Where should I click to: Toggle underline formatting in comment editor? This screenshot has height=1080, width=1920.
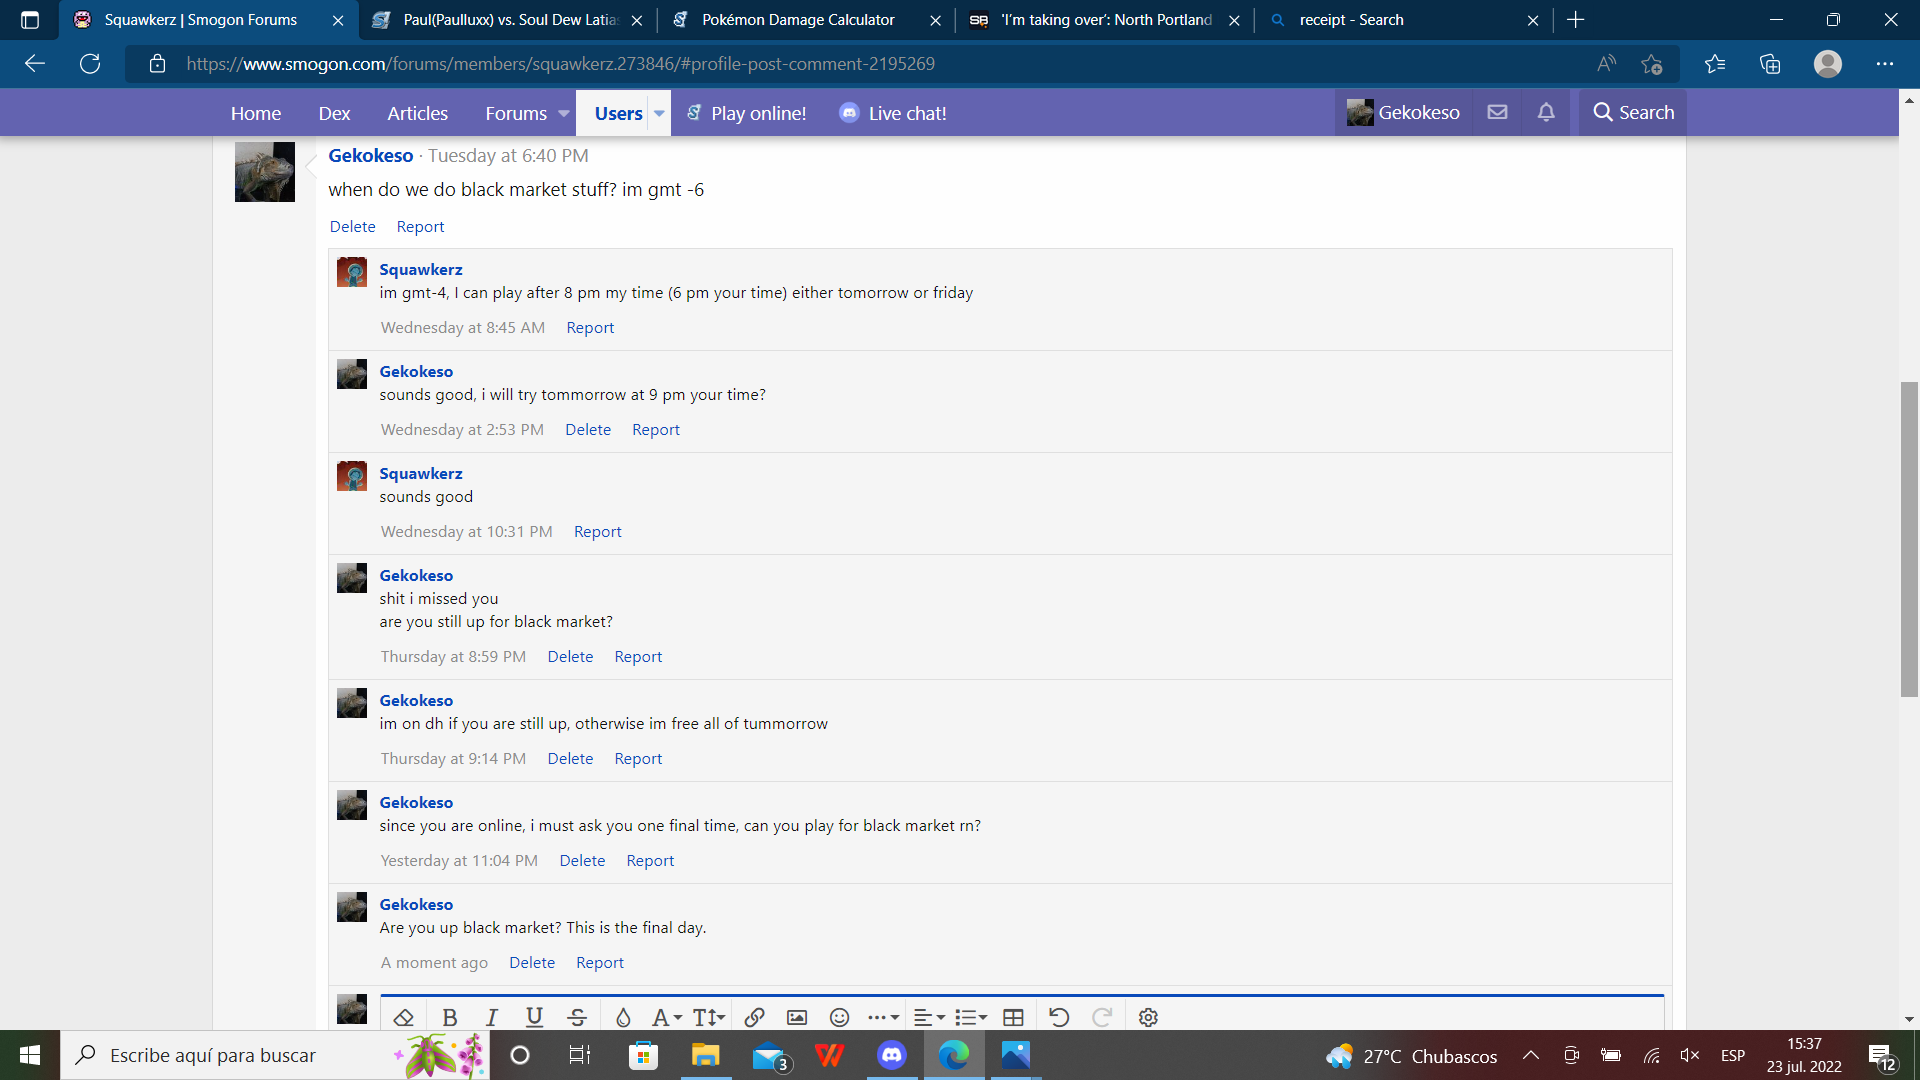534,1017
